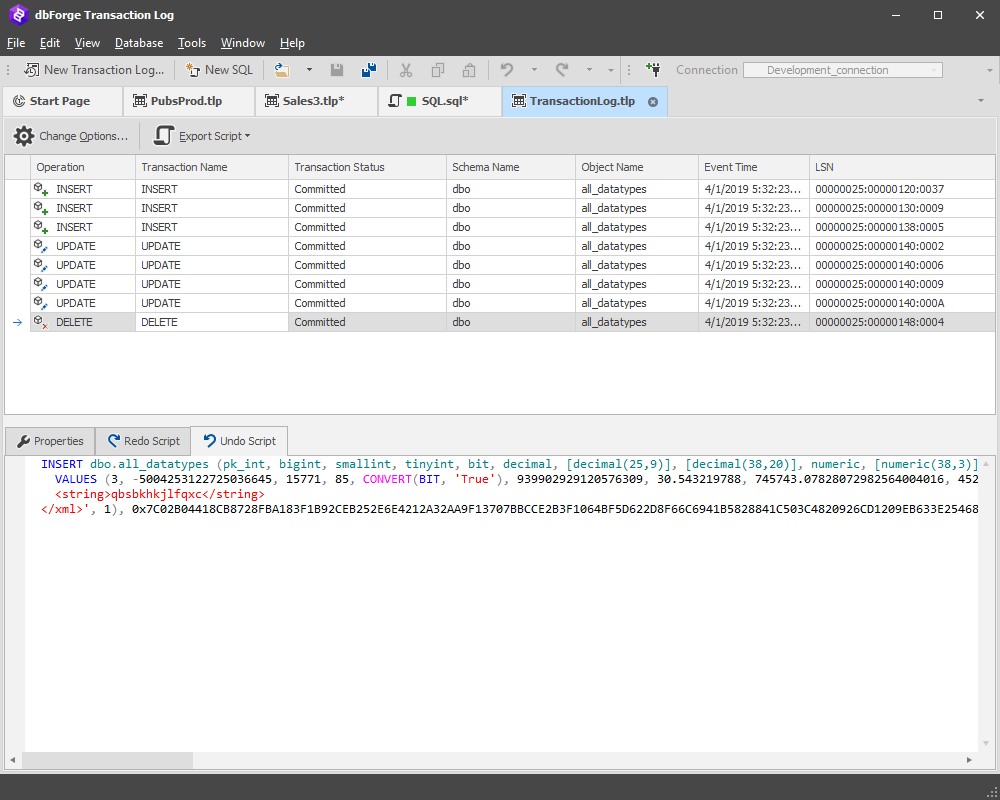Sort by the Operation column header
Screen dimensions: 1000x800
[82, 167]
